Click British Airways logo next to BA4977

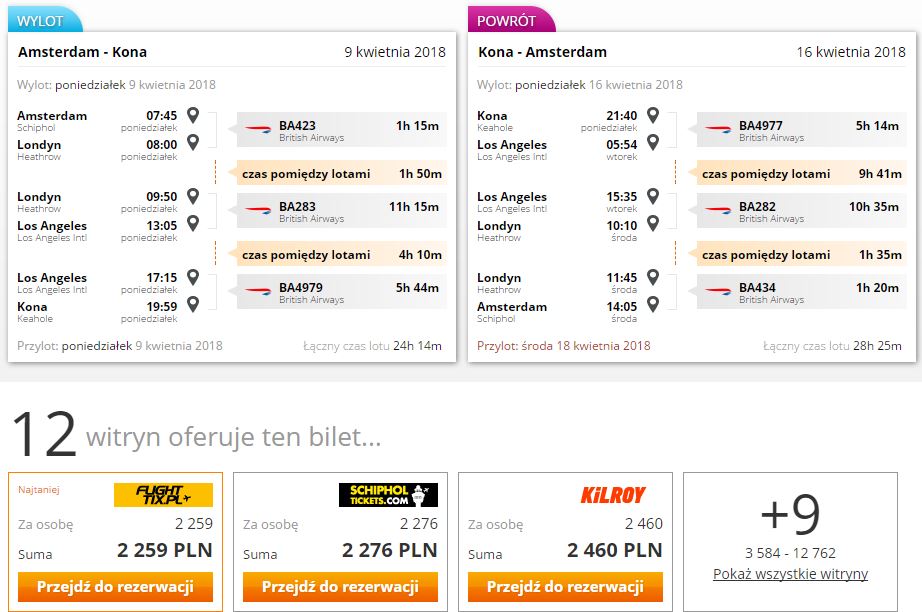click(718, 129)
